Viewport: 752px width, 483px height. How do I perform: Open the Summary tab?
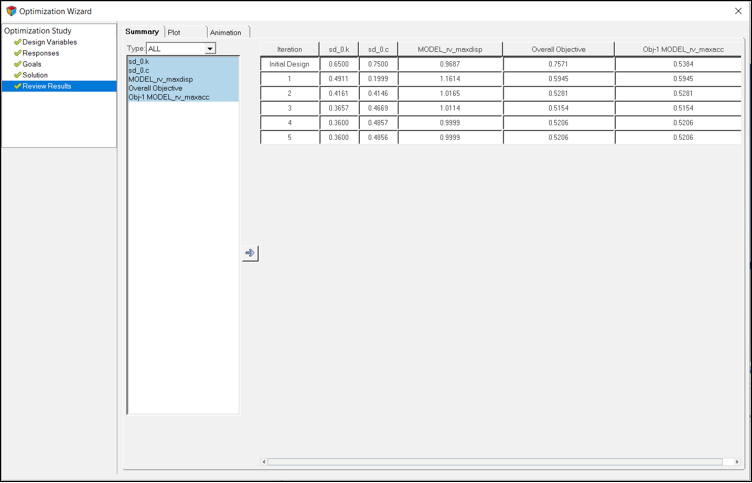tap(142, 32)
